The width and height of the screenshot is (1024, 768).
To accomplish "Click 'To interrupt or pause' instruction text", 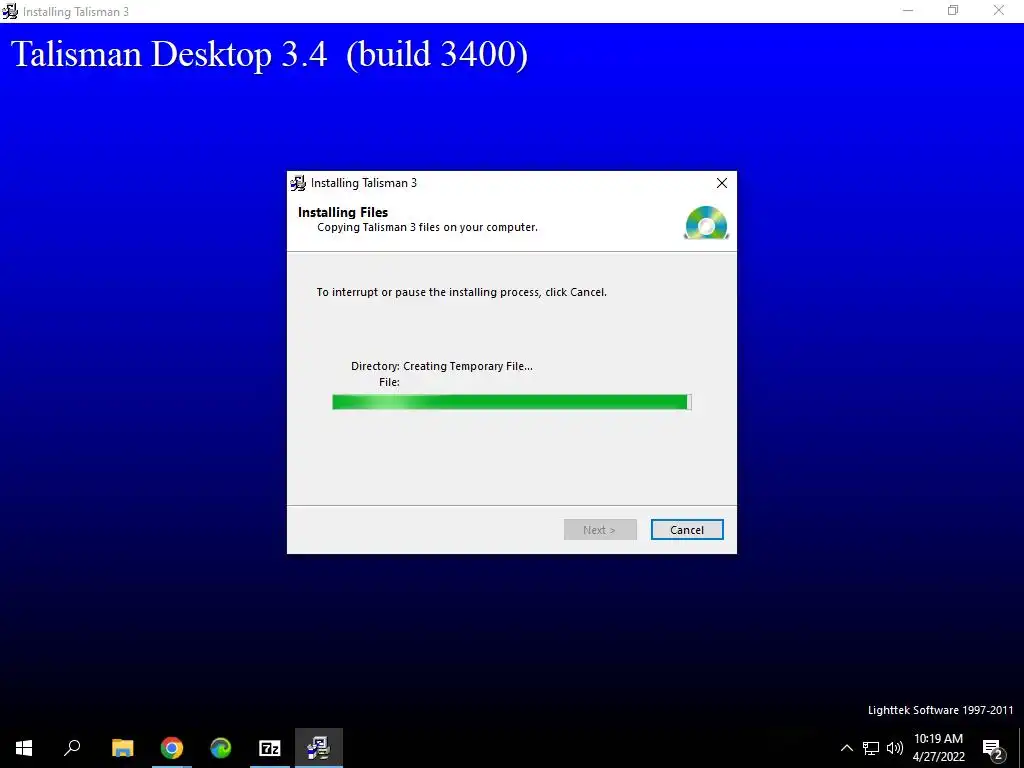I will point(462,292).
